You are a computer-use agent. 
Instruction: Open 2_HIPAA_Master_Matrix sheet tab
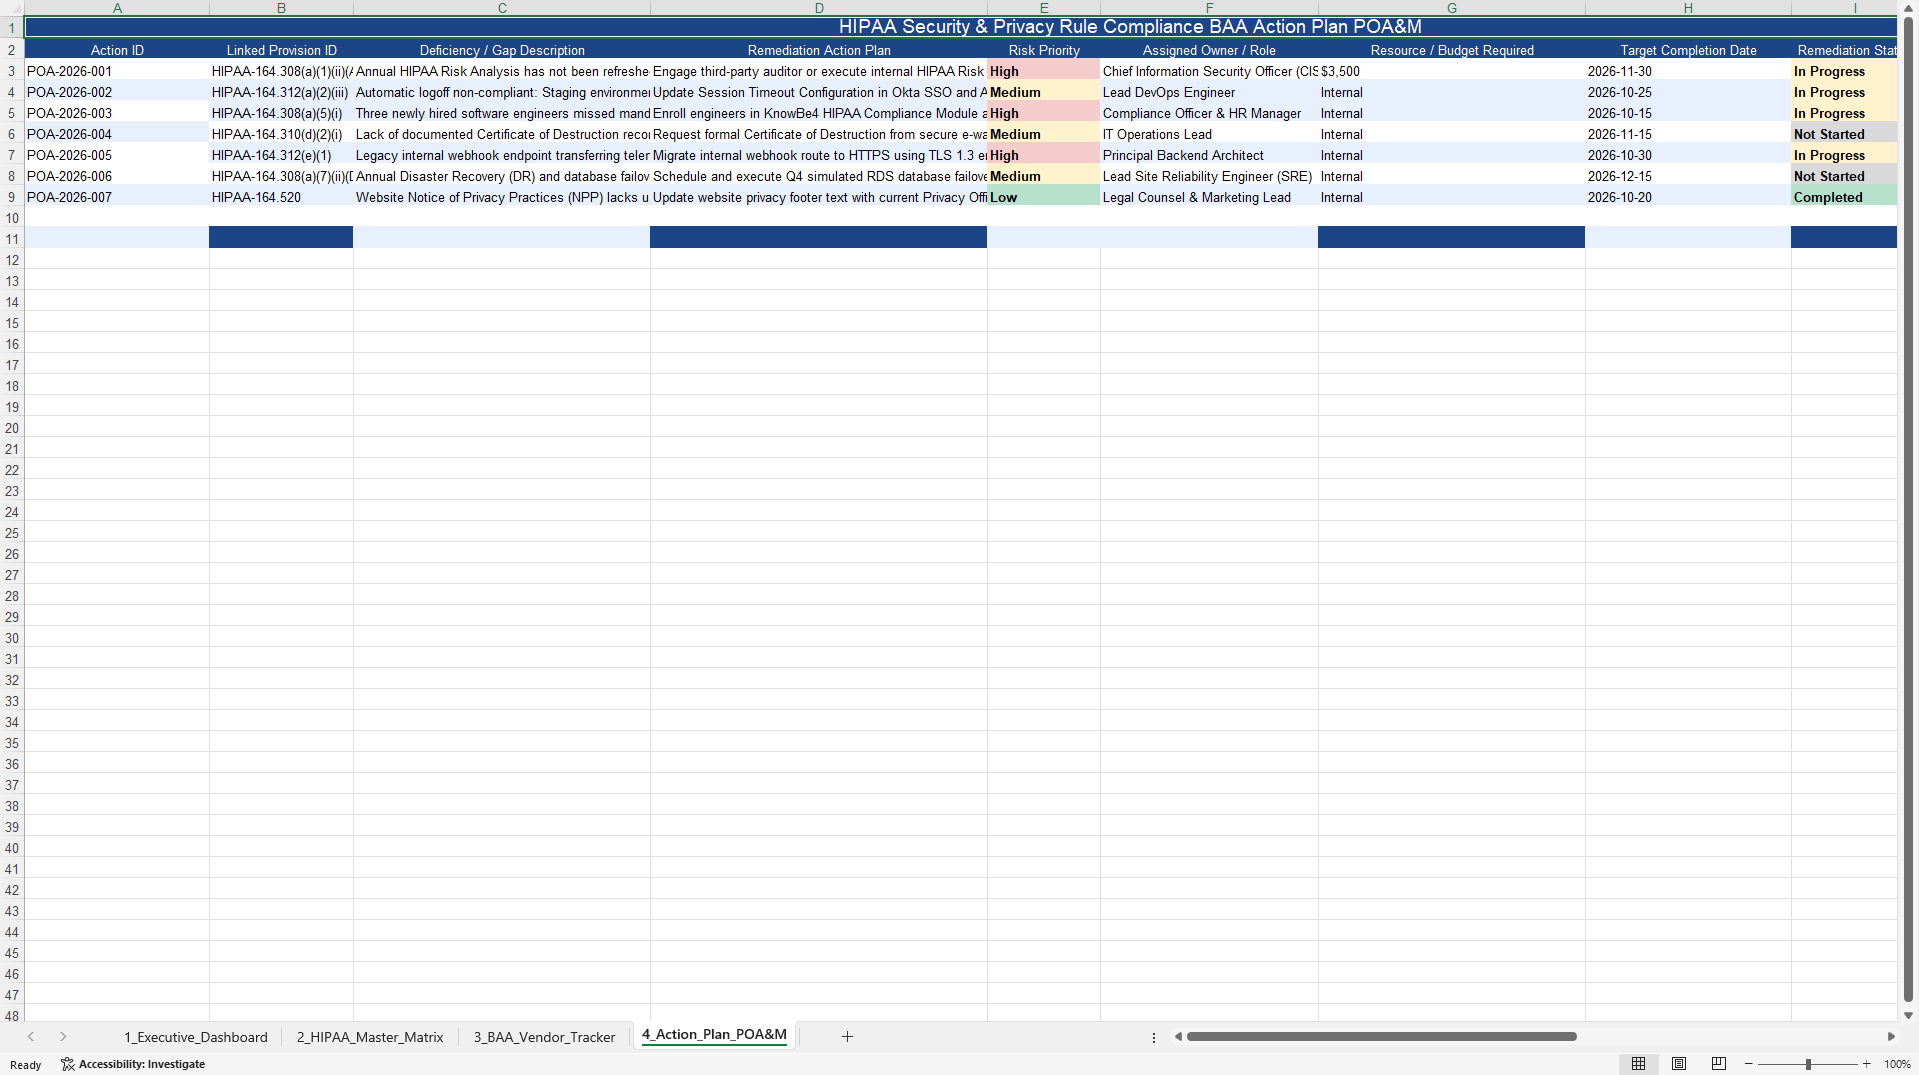click(x=370, y=1037)
